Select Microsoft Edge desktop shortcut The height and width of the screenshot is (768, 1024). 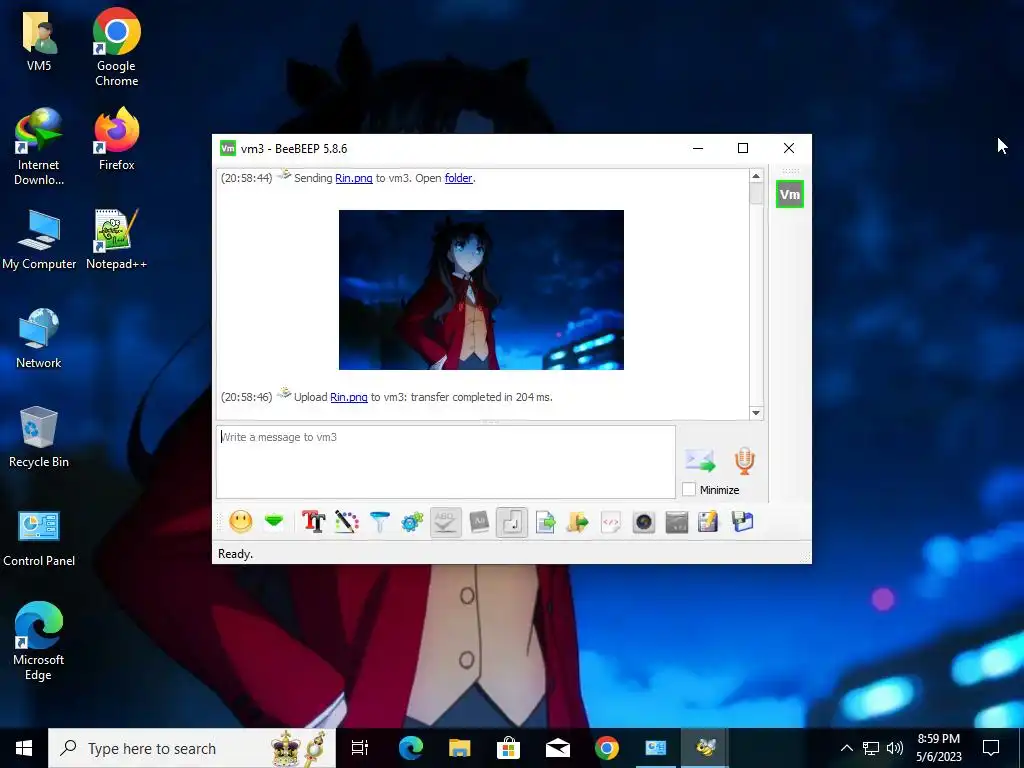coord(39,641)
